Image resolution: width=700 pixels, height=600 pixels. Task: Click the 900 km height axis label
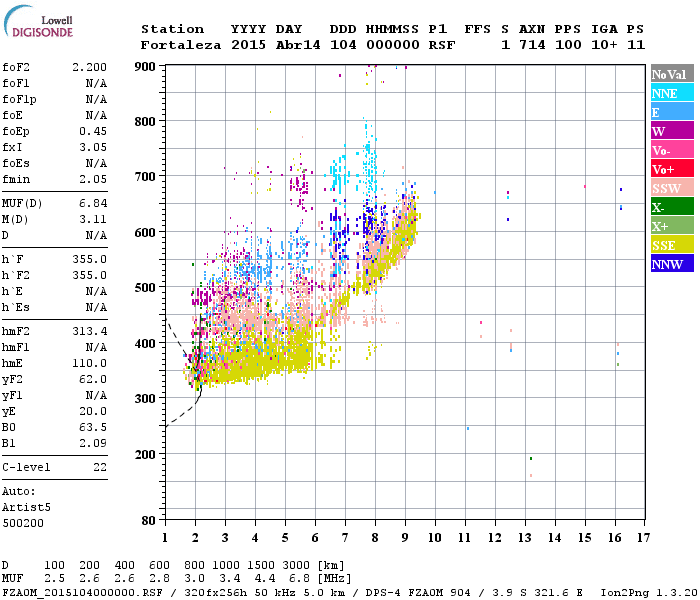pyautogui.click(x=145, y=67)
